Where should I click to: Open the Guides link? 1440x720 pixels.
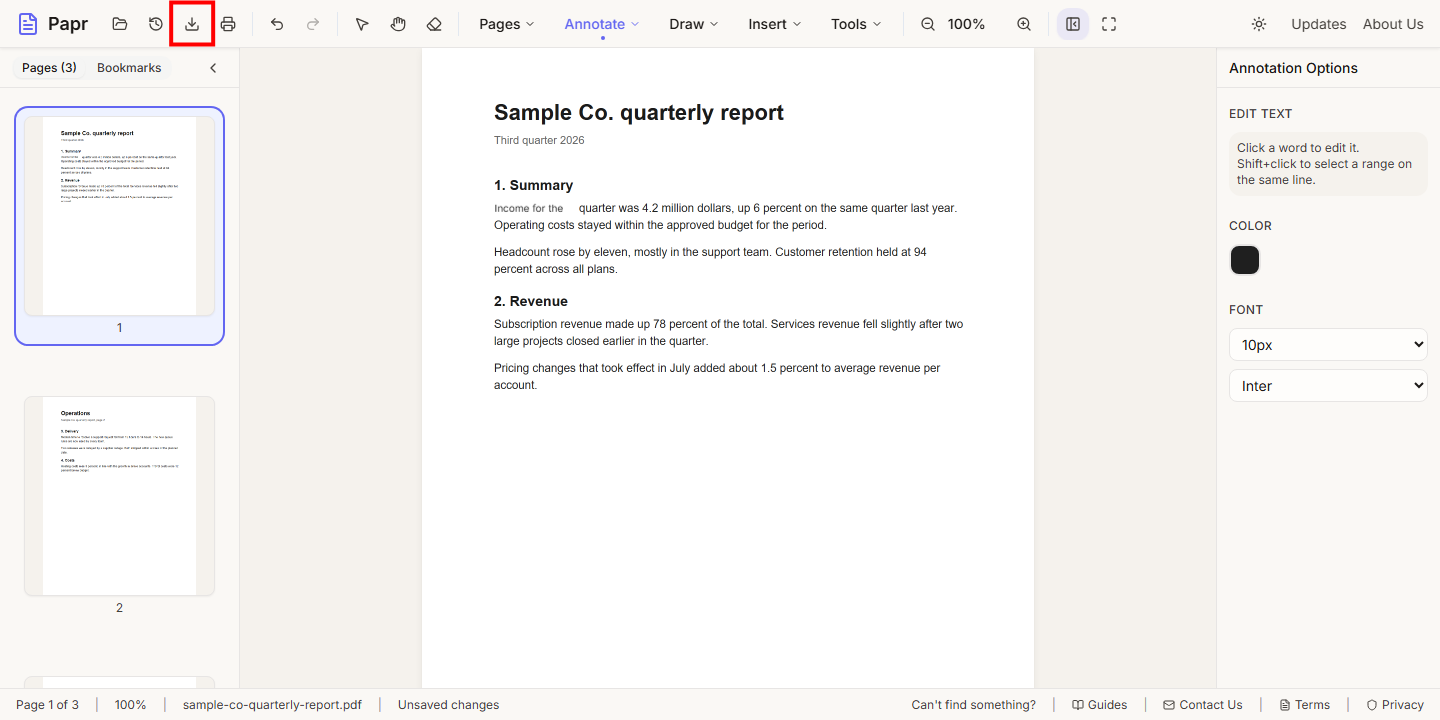click(x=1099, y=705)
